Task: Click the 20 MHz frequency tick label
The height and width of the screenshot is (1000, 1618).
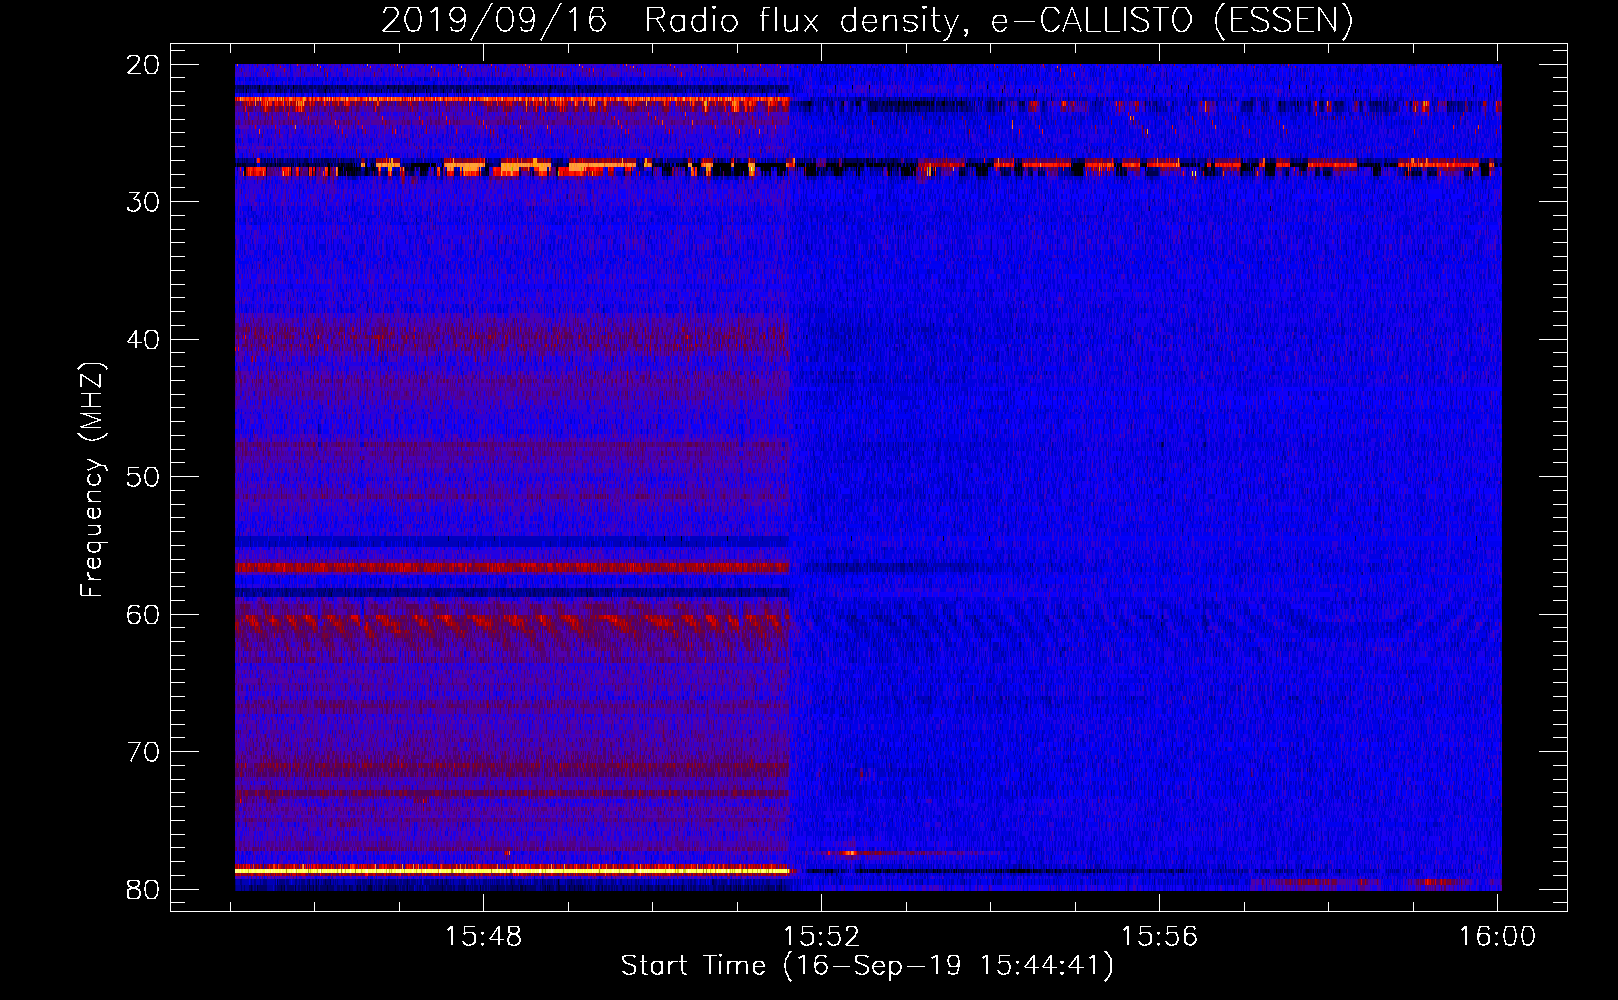Action: pyautogui.click(x=144, y=65)
